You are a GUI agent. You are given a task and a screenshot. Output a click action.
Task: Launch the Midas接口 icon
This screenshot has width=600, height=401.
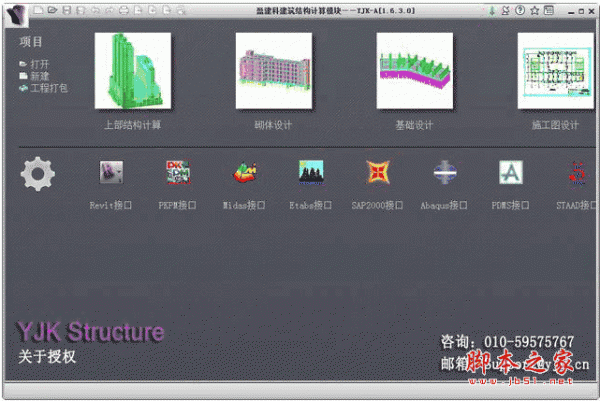pos(245,172)
